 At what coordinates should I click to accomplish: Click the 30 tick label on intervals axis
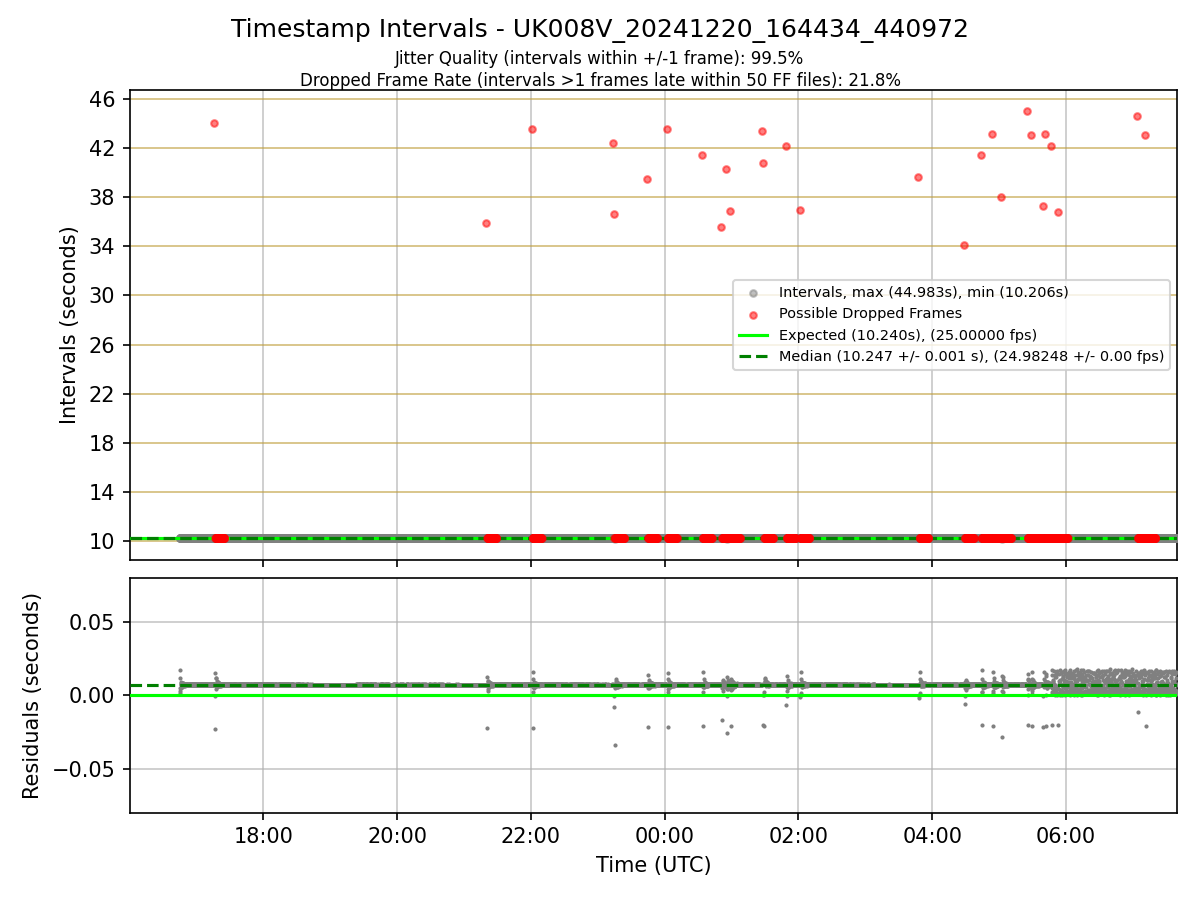click(105, 295)
